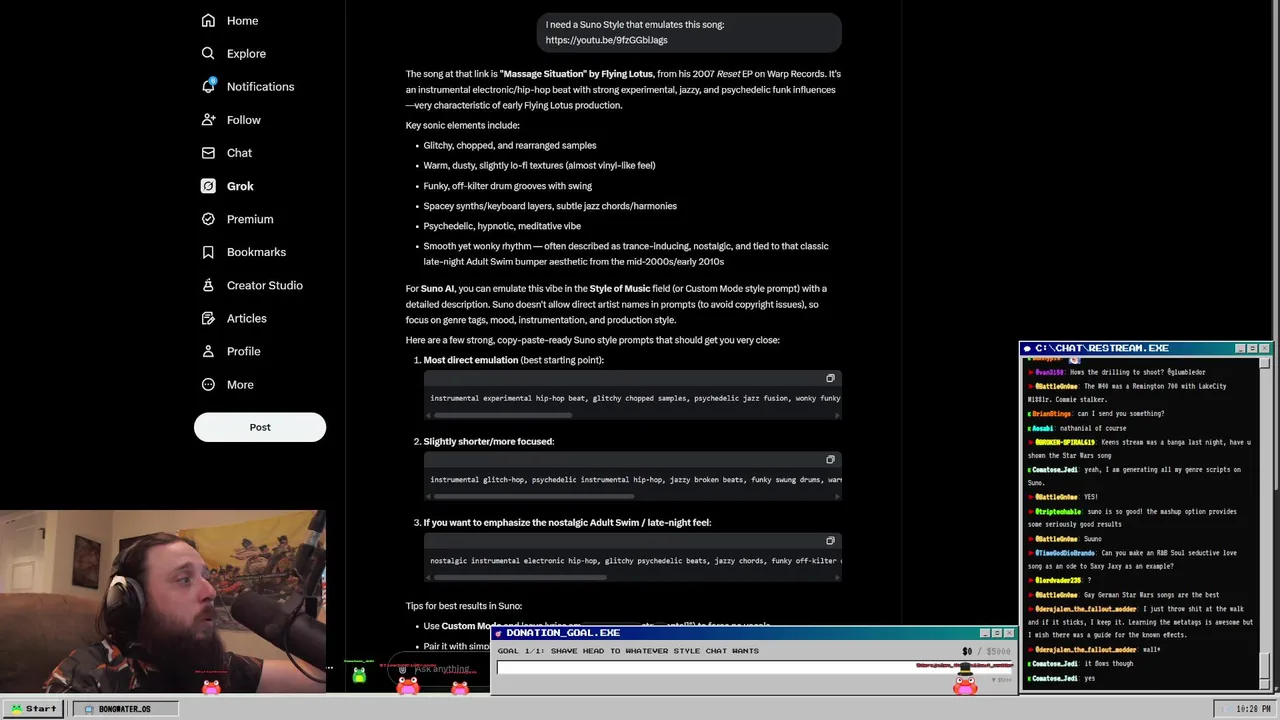Copy the Slightly shorter/more focused prompt
The image size is (1280, 720).
[x=830, y=459]
